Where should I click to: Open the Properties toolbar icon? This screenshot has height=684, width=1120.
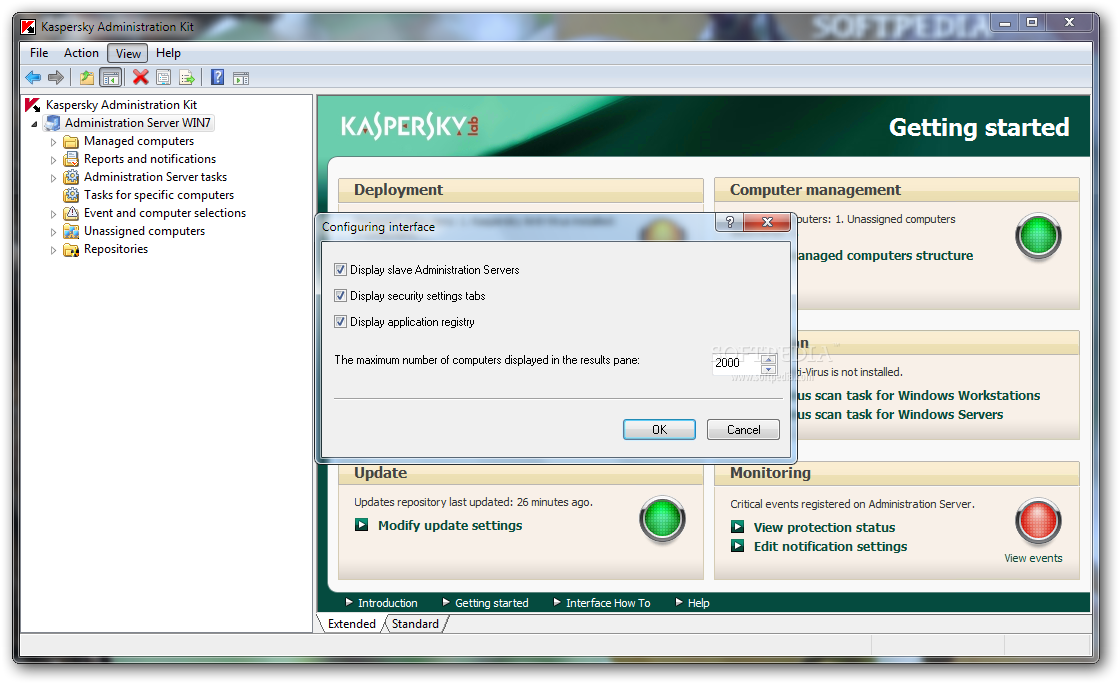(164, 77)
